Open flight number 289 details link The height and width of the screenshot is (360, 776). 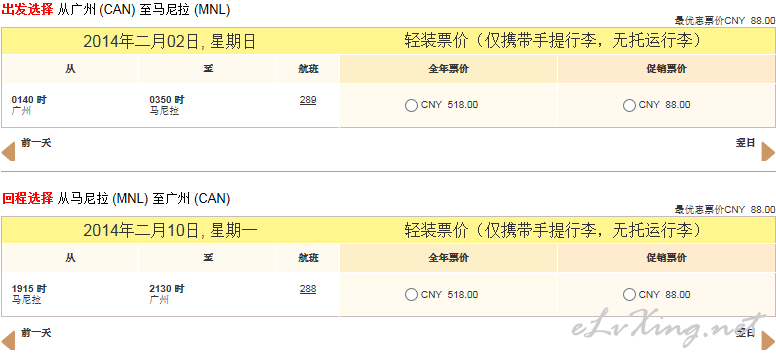pyautogui.click(x=308, y=100)
